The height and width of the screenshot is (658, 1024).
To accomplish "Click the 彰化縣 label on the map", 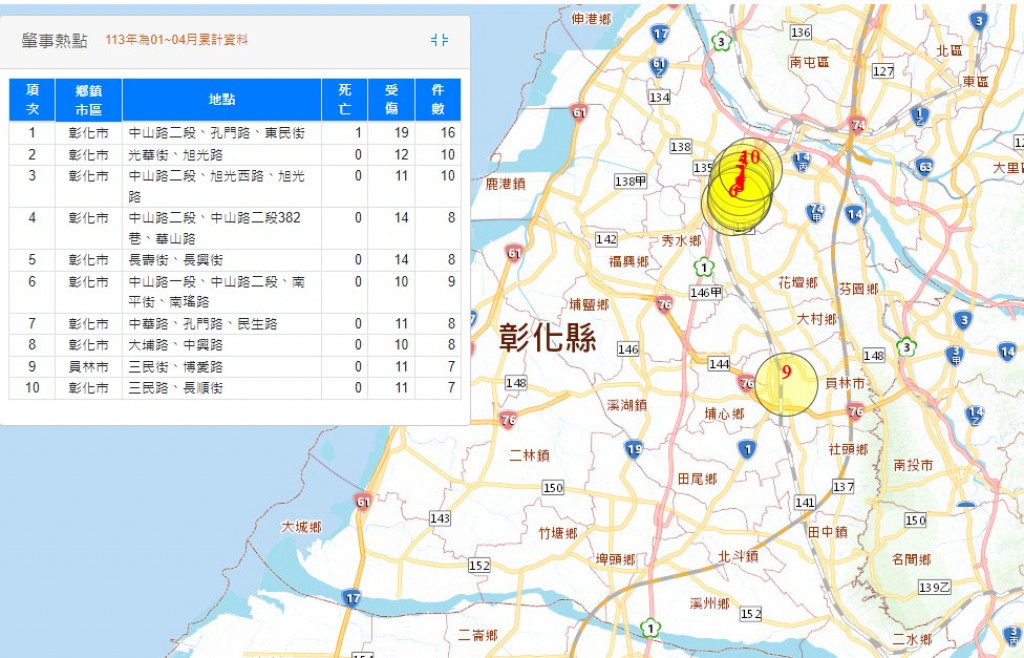I will (x=548, y=340).
